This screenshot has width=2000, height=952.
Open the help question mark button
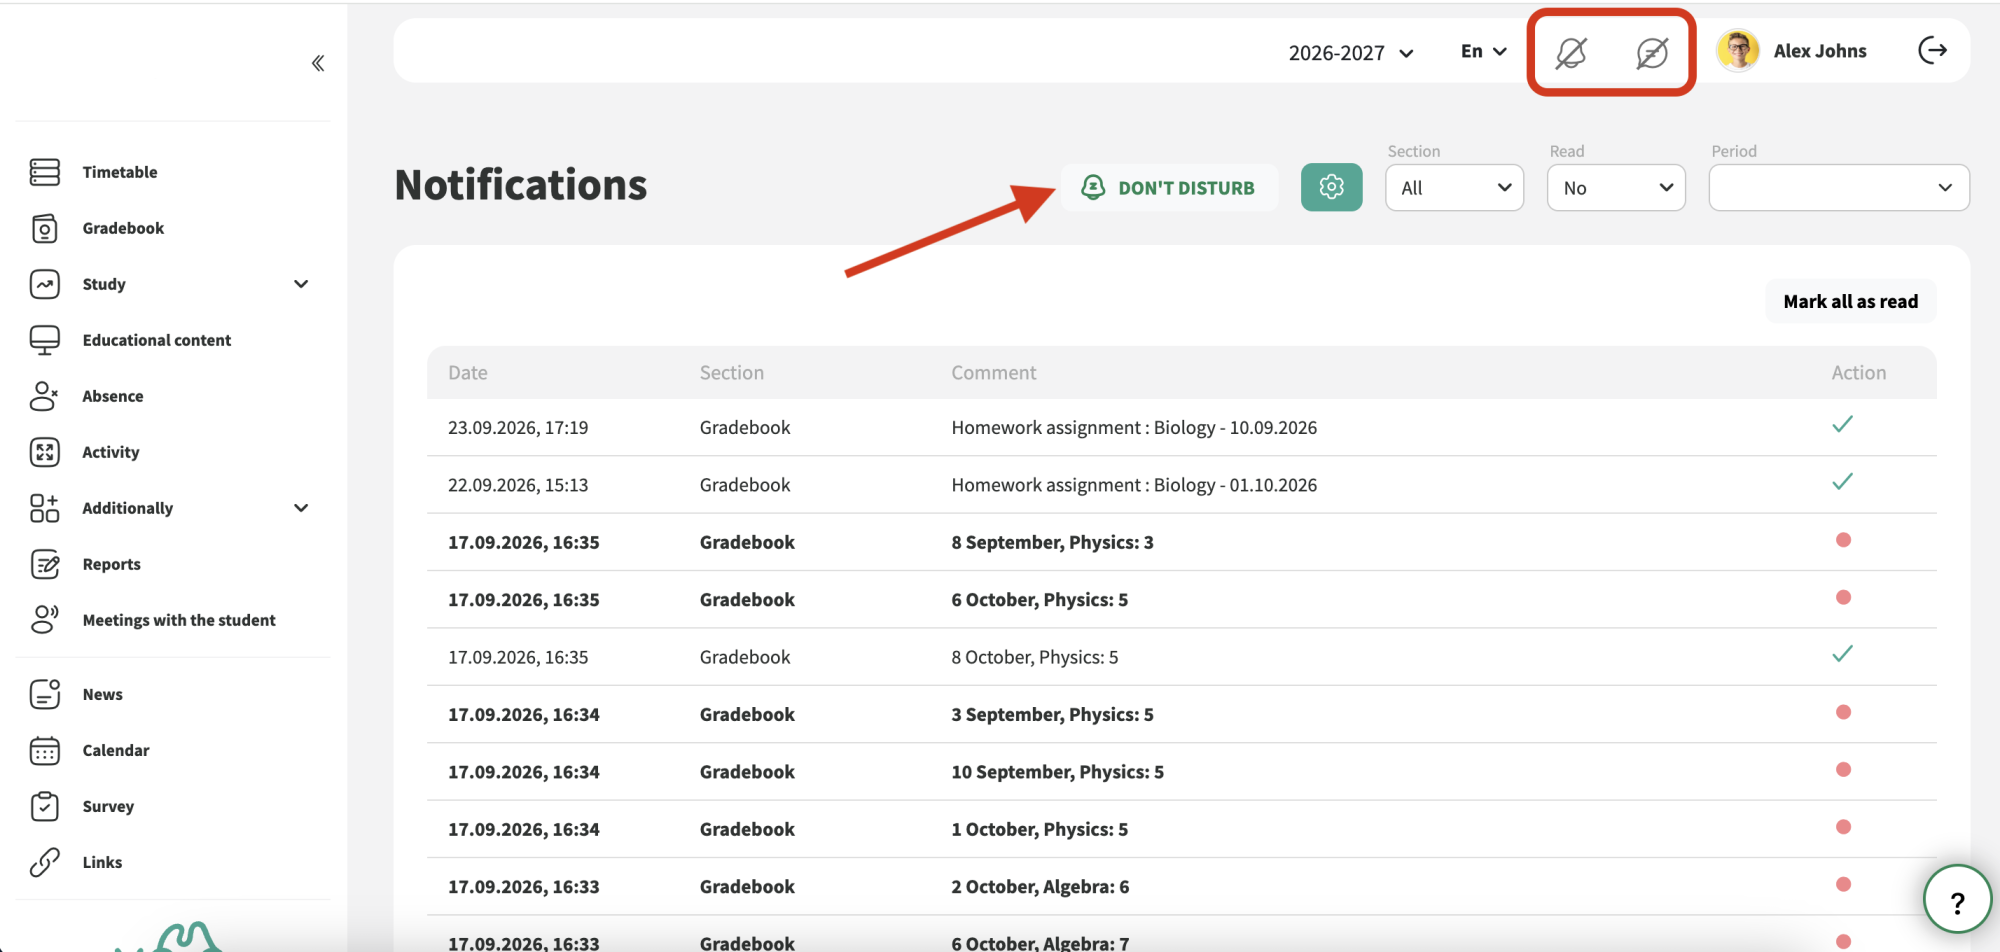1957,899
